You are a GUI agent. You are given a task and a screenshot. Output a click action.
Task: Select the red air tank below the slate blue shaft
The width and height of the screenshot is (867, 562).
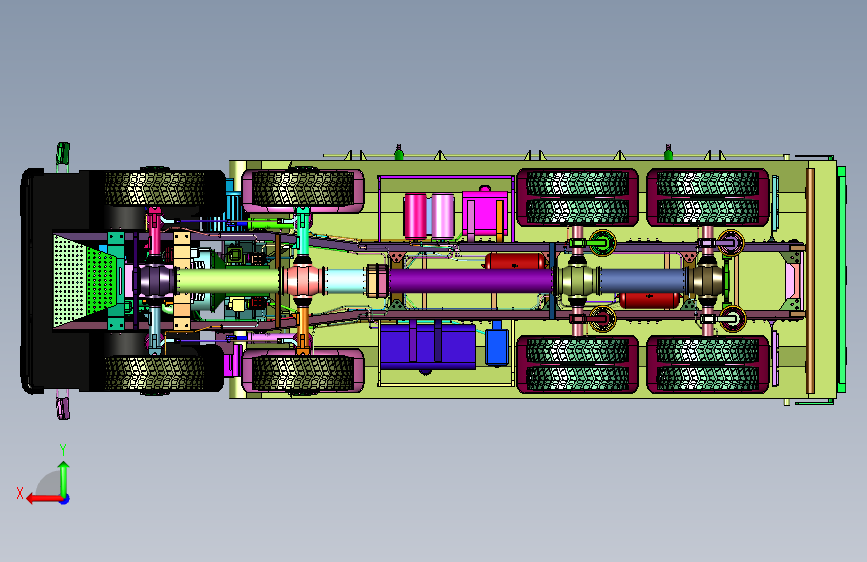649,300
